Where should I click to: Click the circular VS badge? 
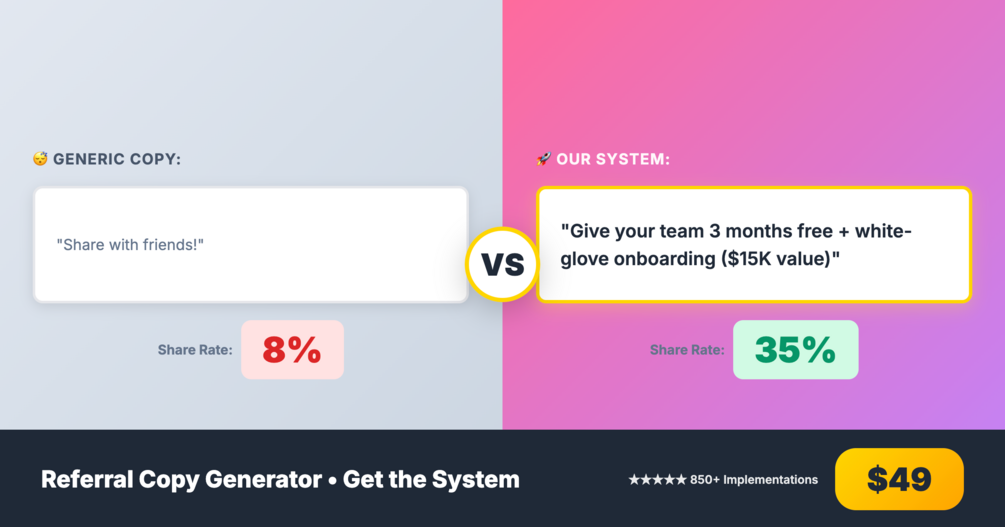[502, 264]
